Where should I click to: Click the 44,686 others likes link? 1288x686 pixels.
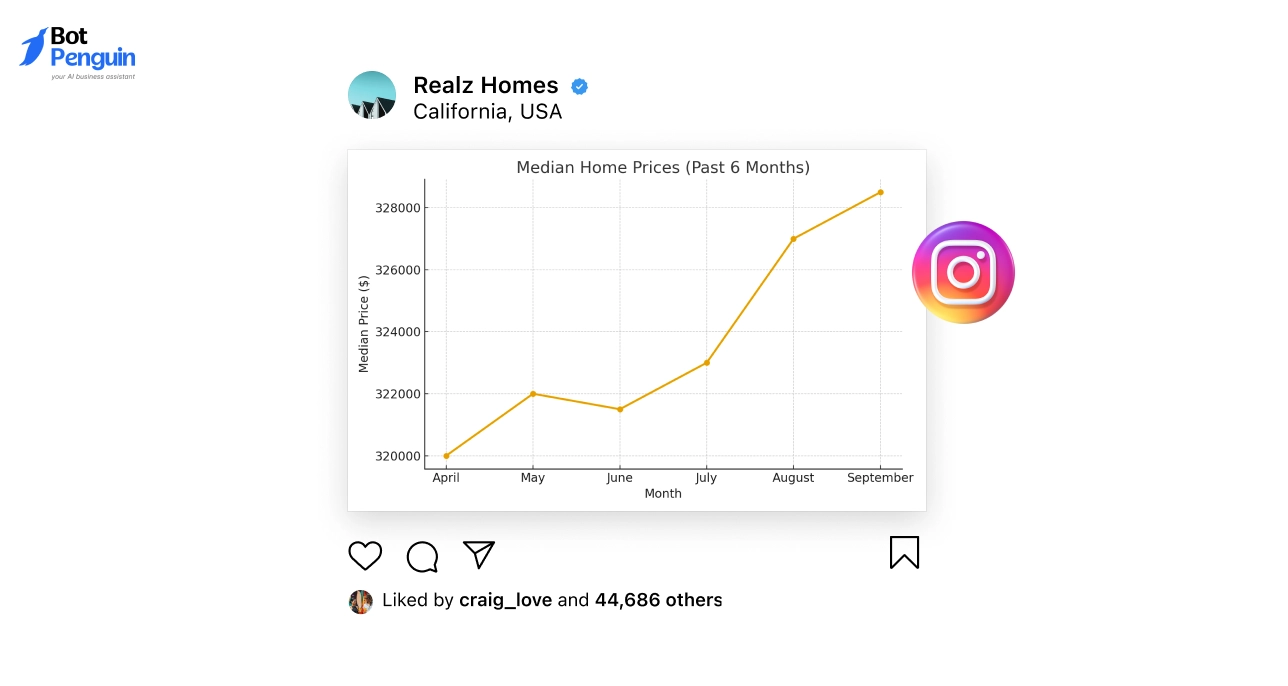(658, 600)
